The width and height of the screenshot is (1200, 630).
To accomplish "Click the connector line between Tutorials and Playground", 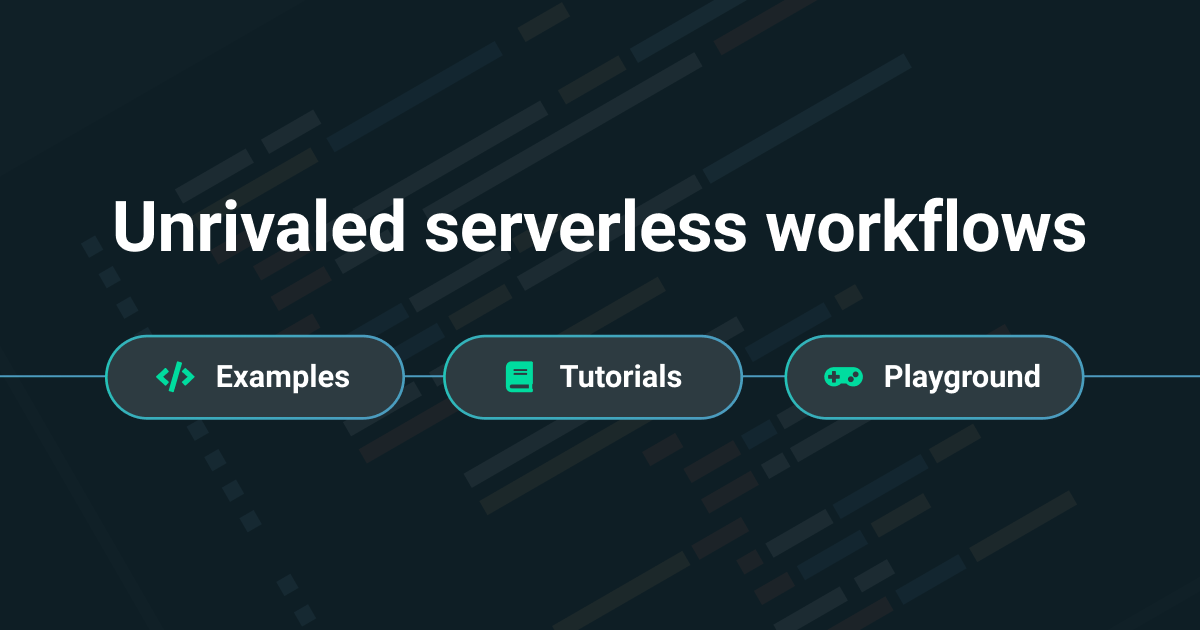I will [762, 377].
